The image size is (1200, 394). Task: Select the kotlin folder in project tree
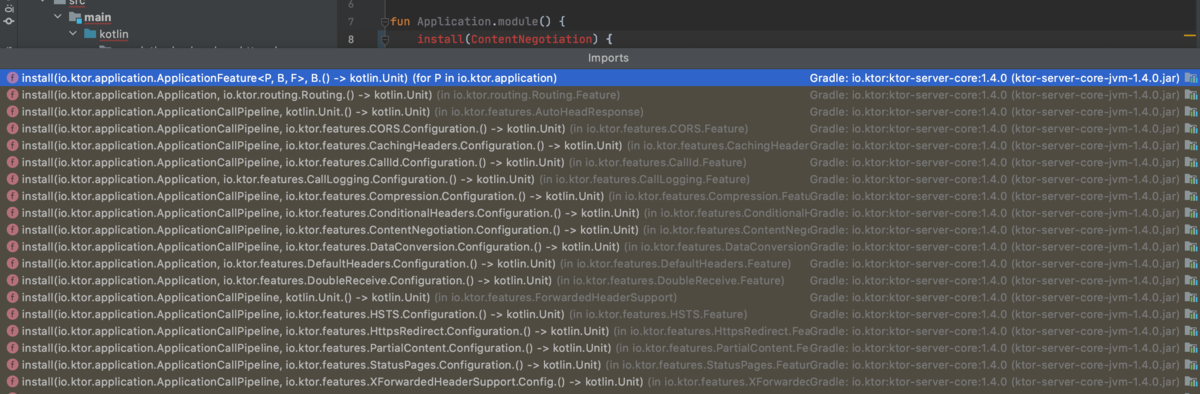106,34
